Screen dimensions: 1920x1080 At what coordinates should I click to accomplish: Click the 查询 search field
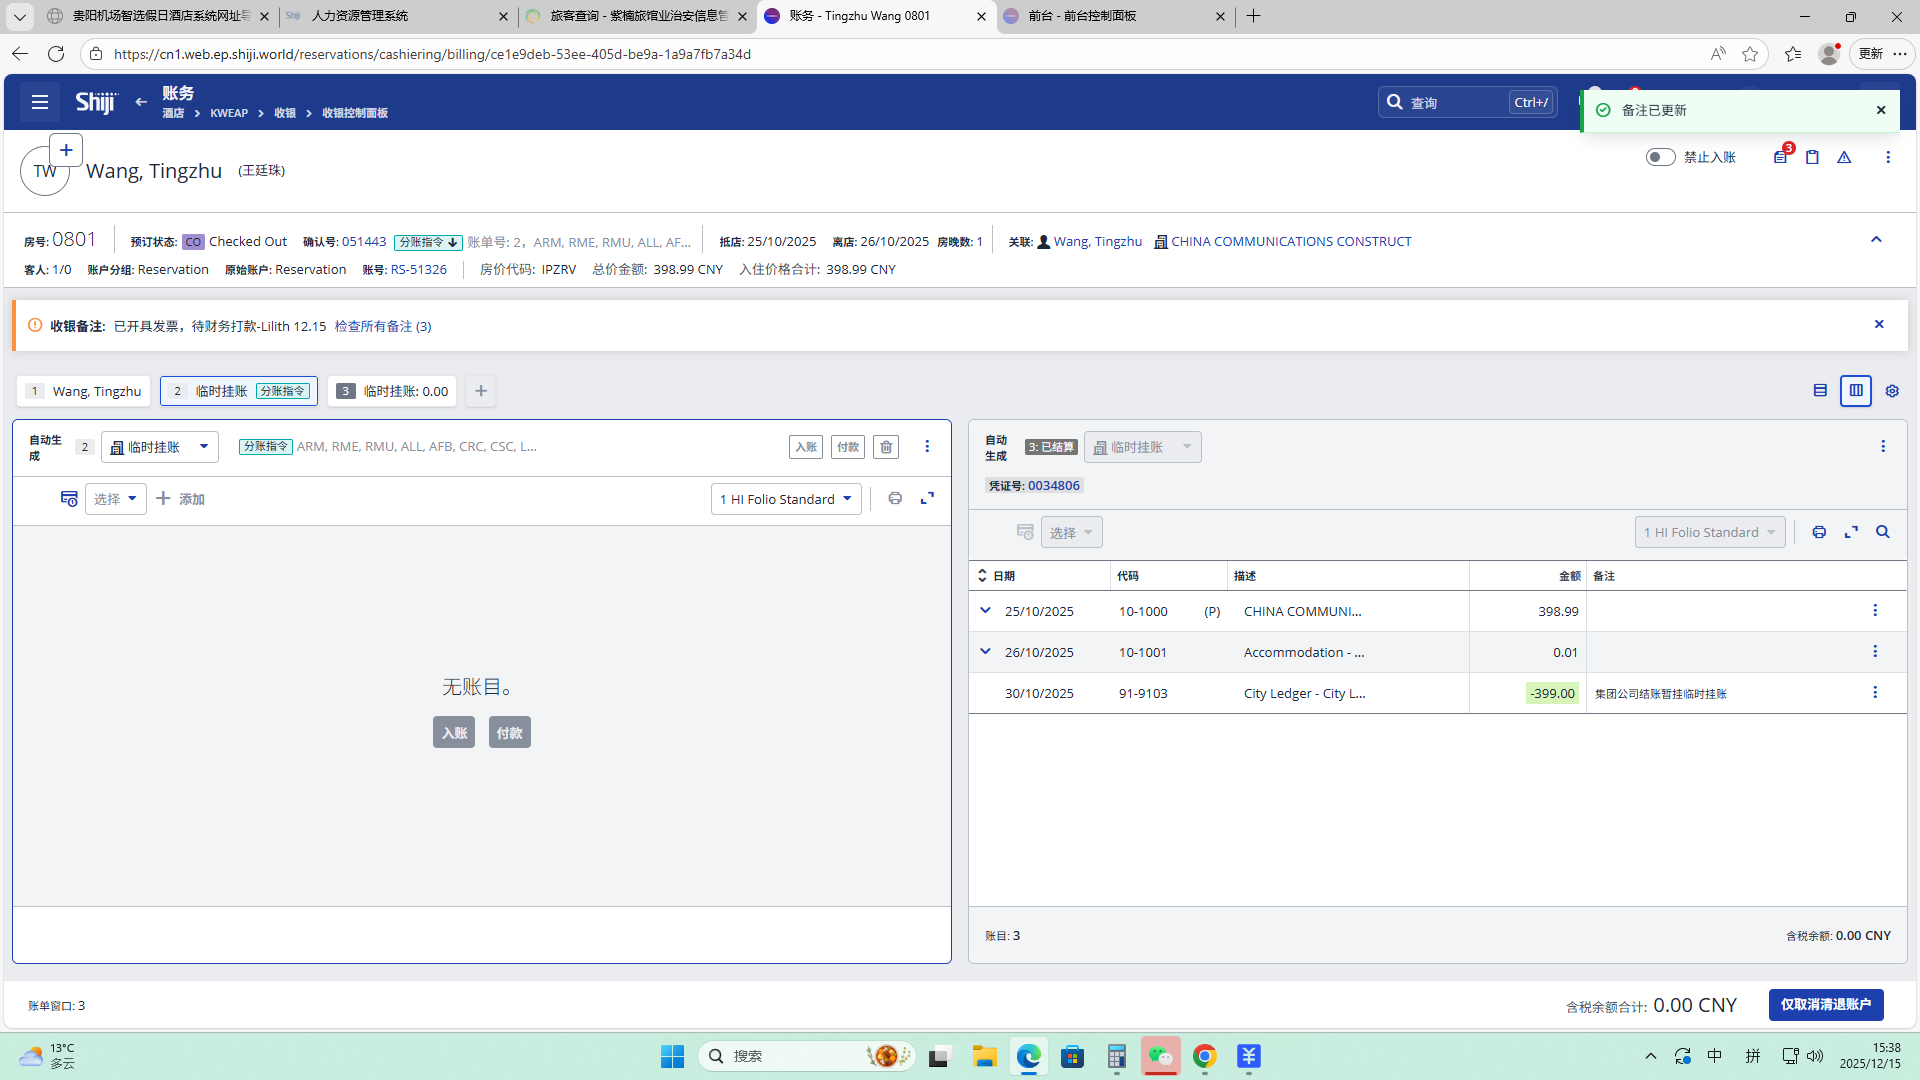pos(1455,102)
